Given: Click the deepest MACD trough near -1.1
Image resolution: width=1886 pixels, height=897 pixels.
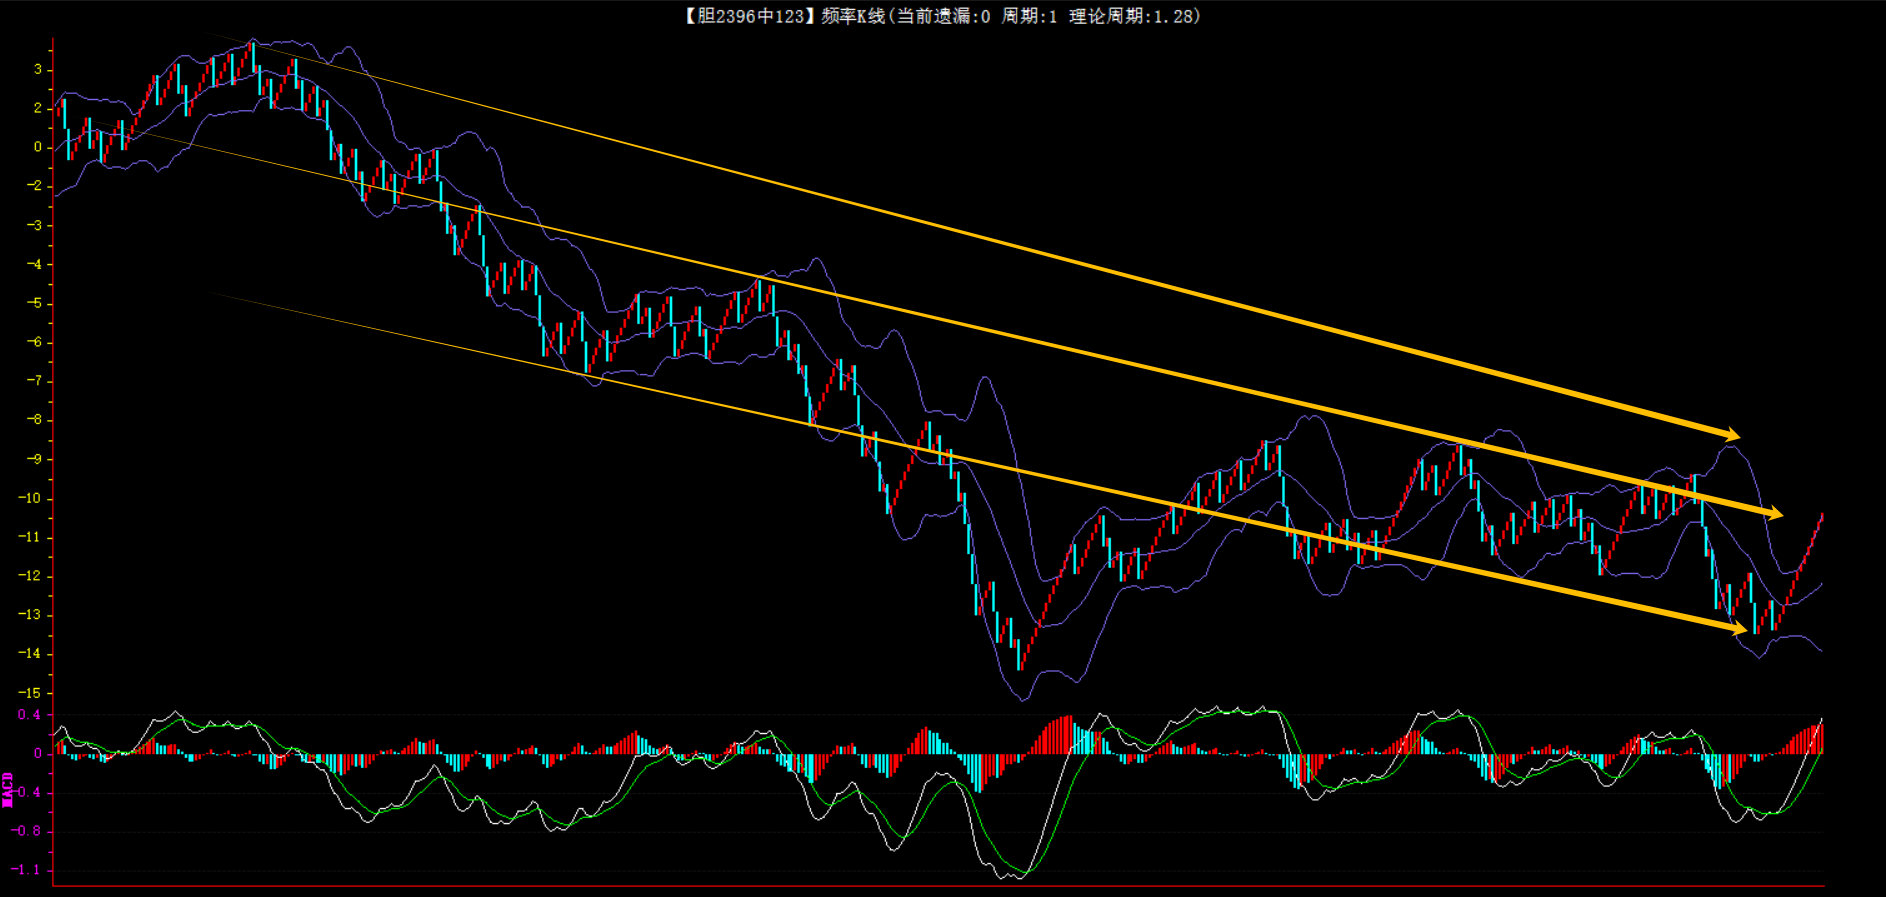Looking at the screenshot, I should pos(1018,876).
